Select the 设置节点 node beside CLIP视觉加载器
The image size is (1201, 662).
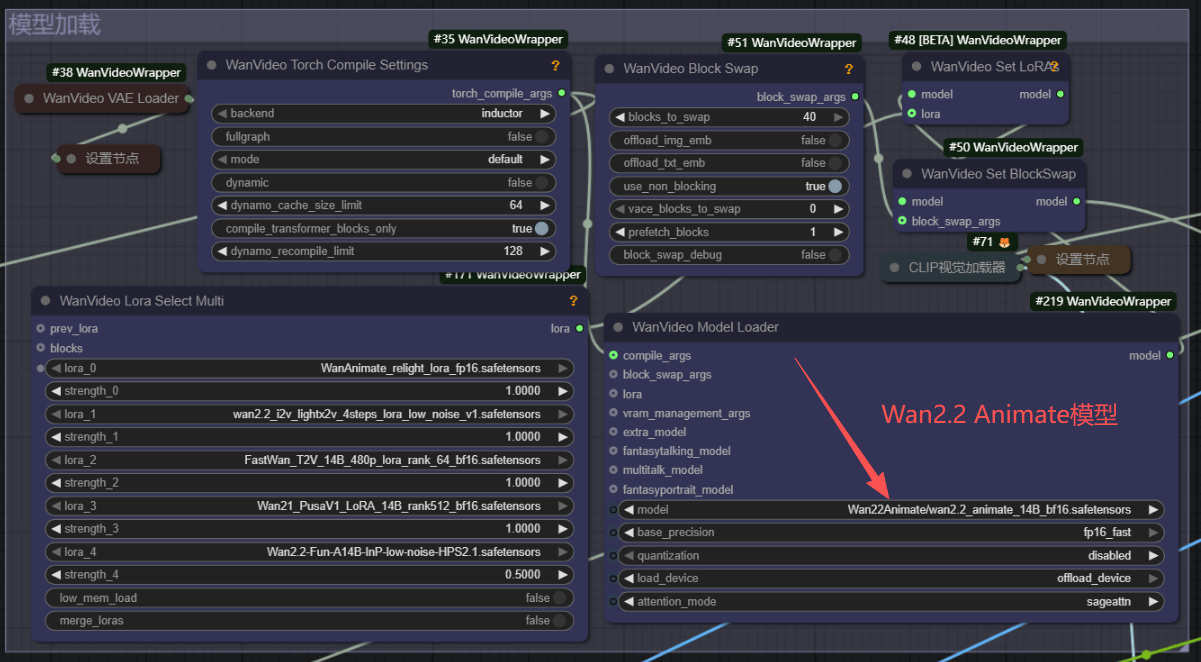pyautogui.click(x=1080, y=260)
